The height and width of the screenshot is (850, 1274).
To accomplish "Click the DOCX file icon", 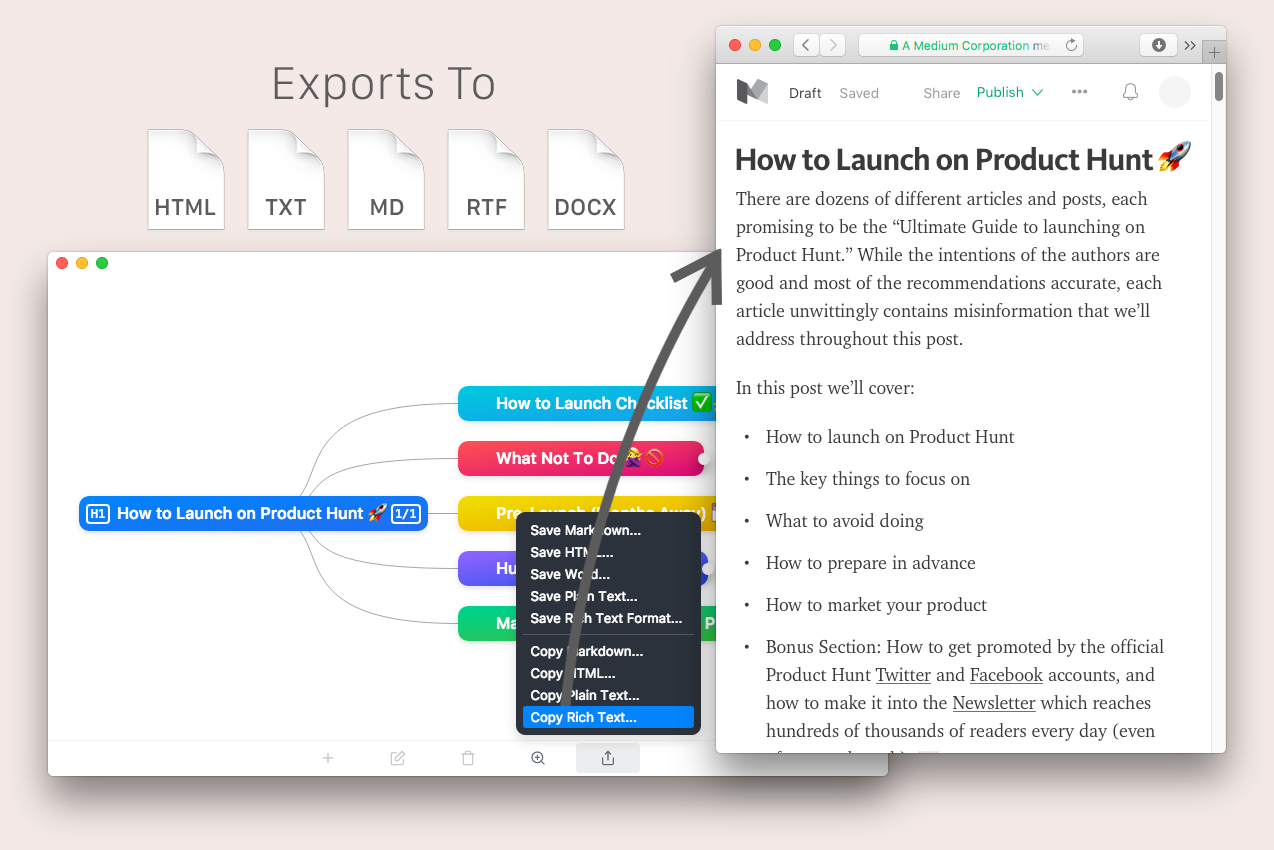I will click(586, 179).
